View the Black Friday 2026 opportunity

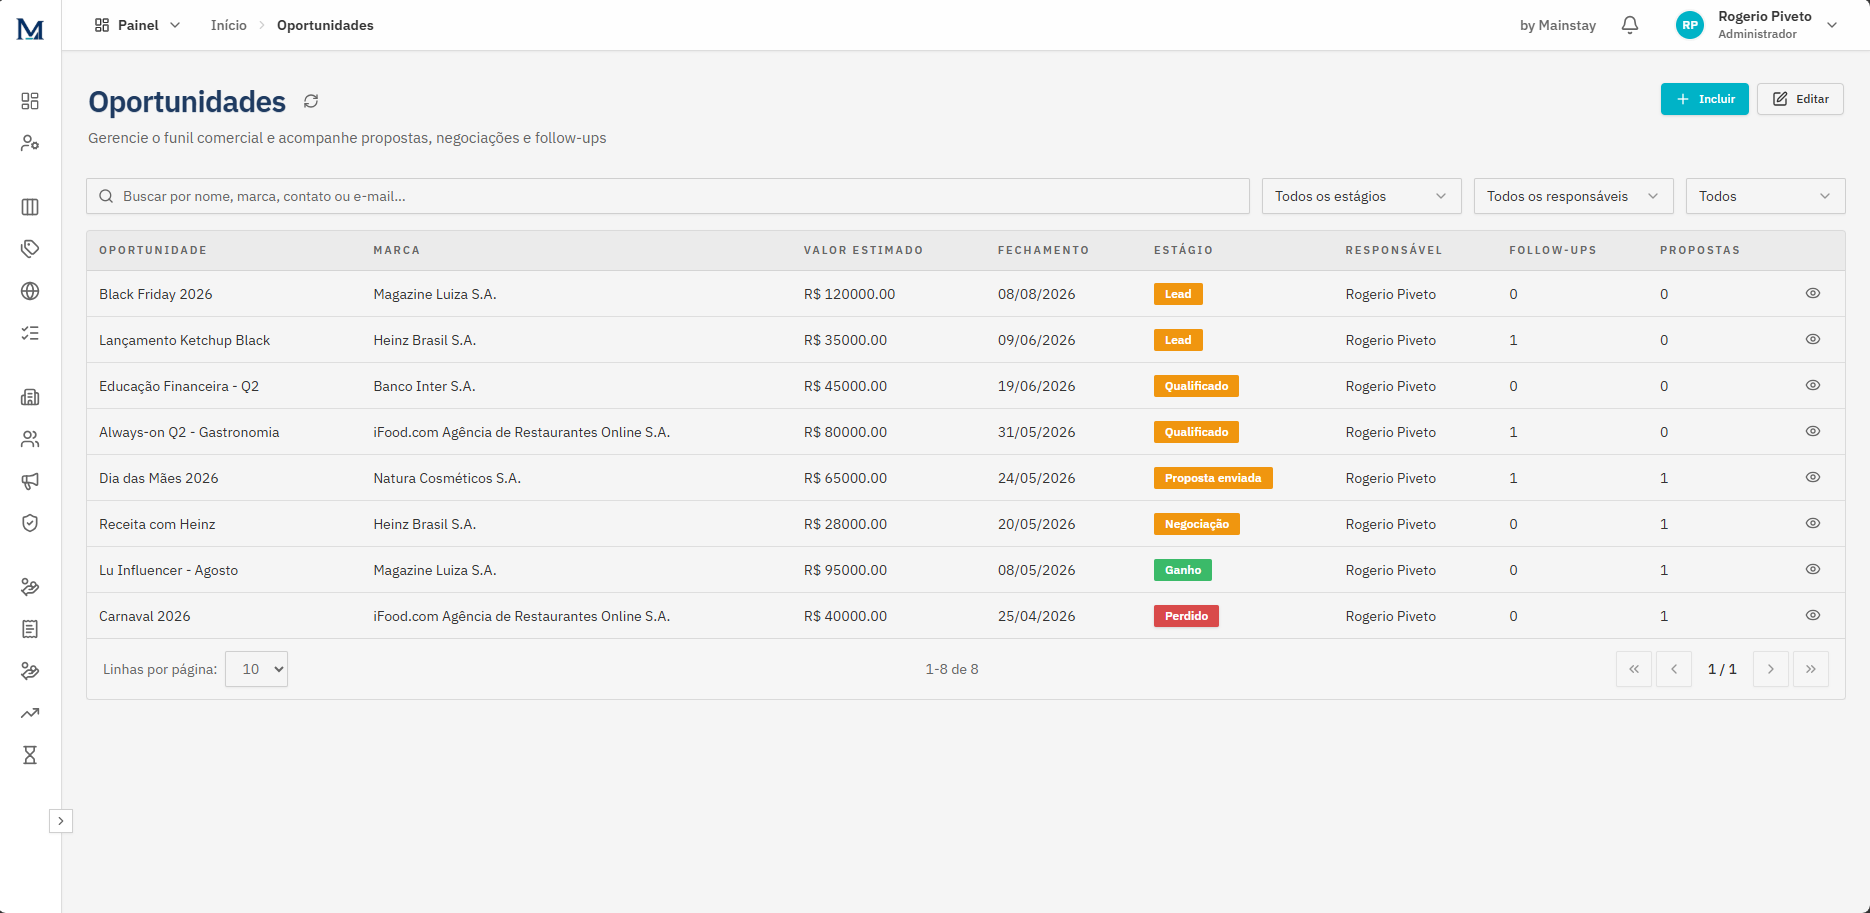click(x=1813, y=293)
